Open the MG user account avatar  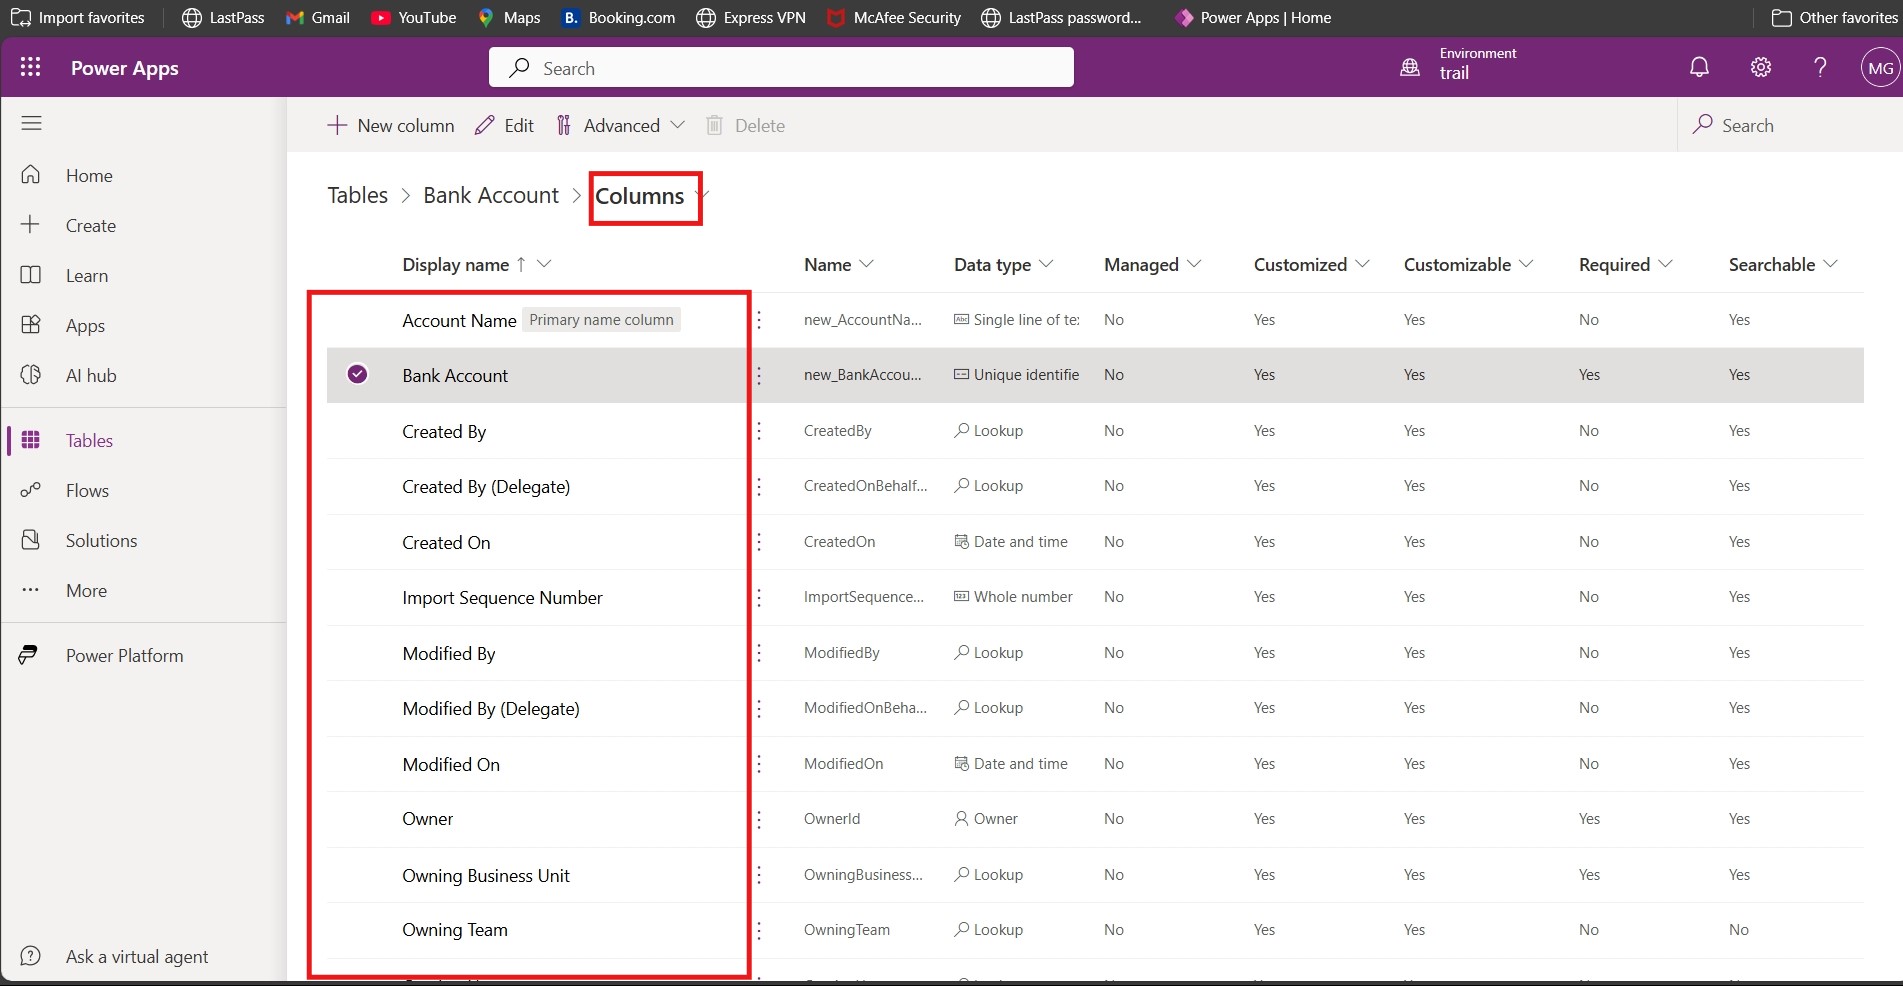[x=1880, y=68]
